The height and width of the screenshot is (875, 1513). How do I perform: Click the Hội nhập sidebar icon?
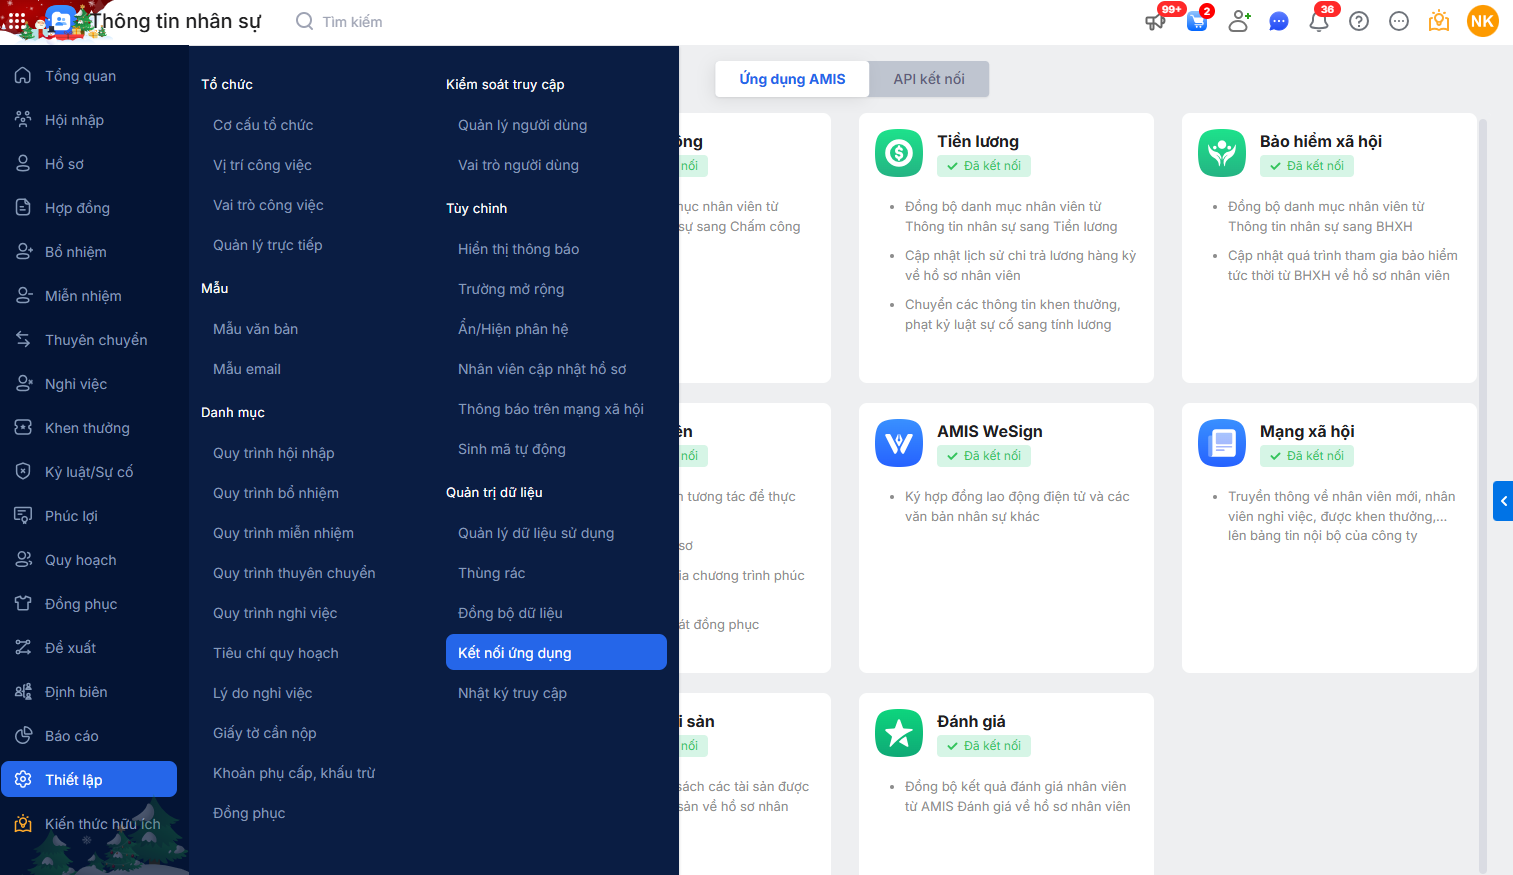point(24,120)
